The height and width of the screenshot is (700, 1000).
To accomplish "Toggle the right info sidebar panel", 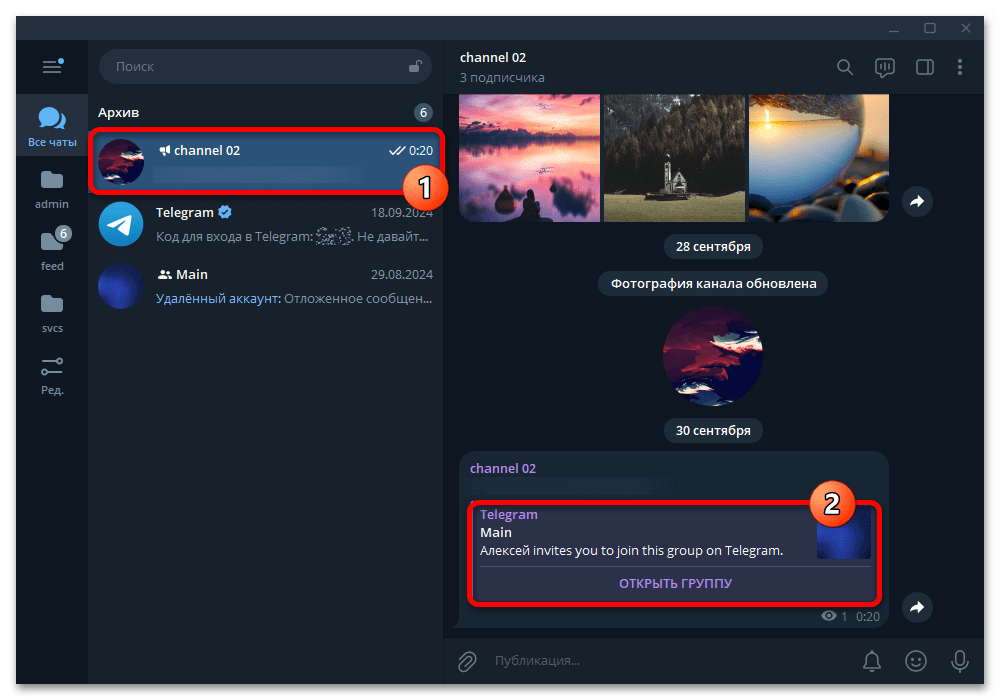I will pyautogui.click(x=925, y=67).
